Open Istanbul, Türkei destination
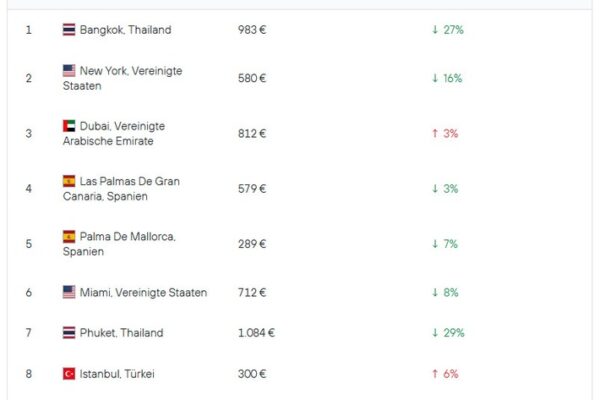The height and width of the screenshot is (400, 600). pyautogui.click(x=117, y=374)
